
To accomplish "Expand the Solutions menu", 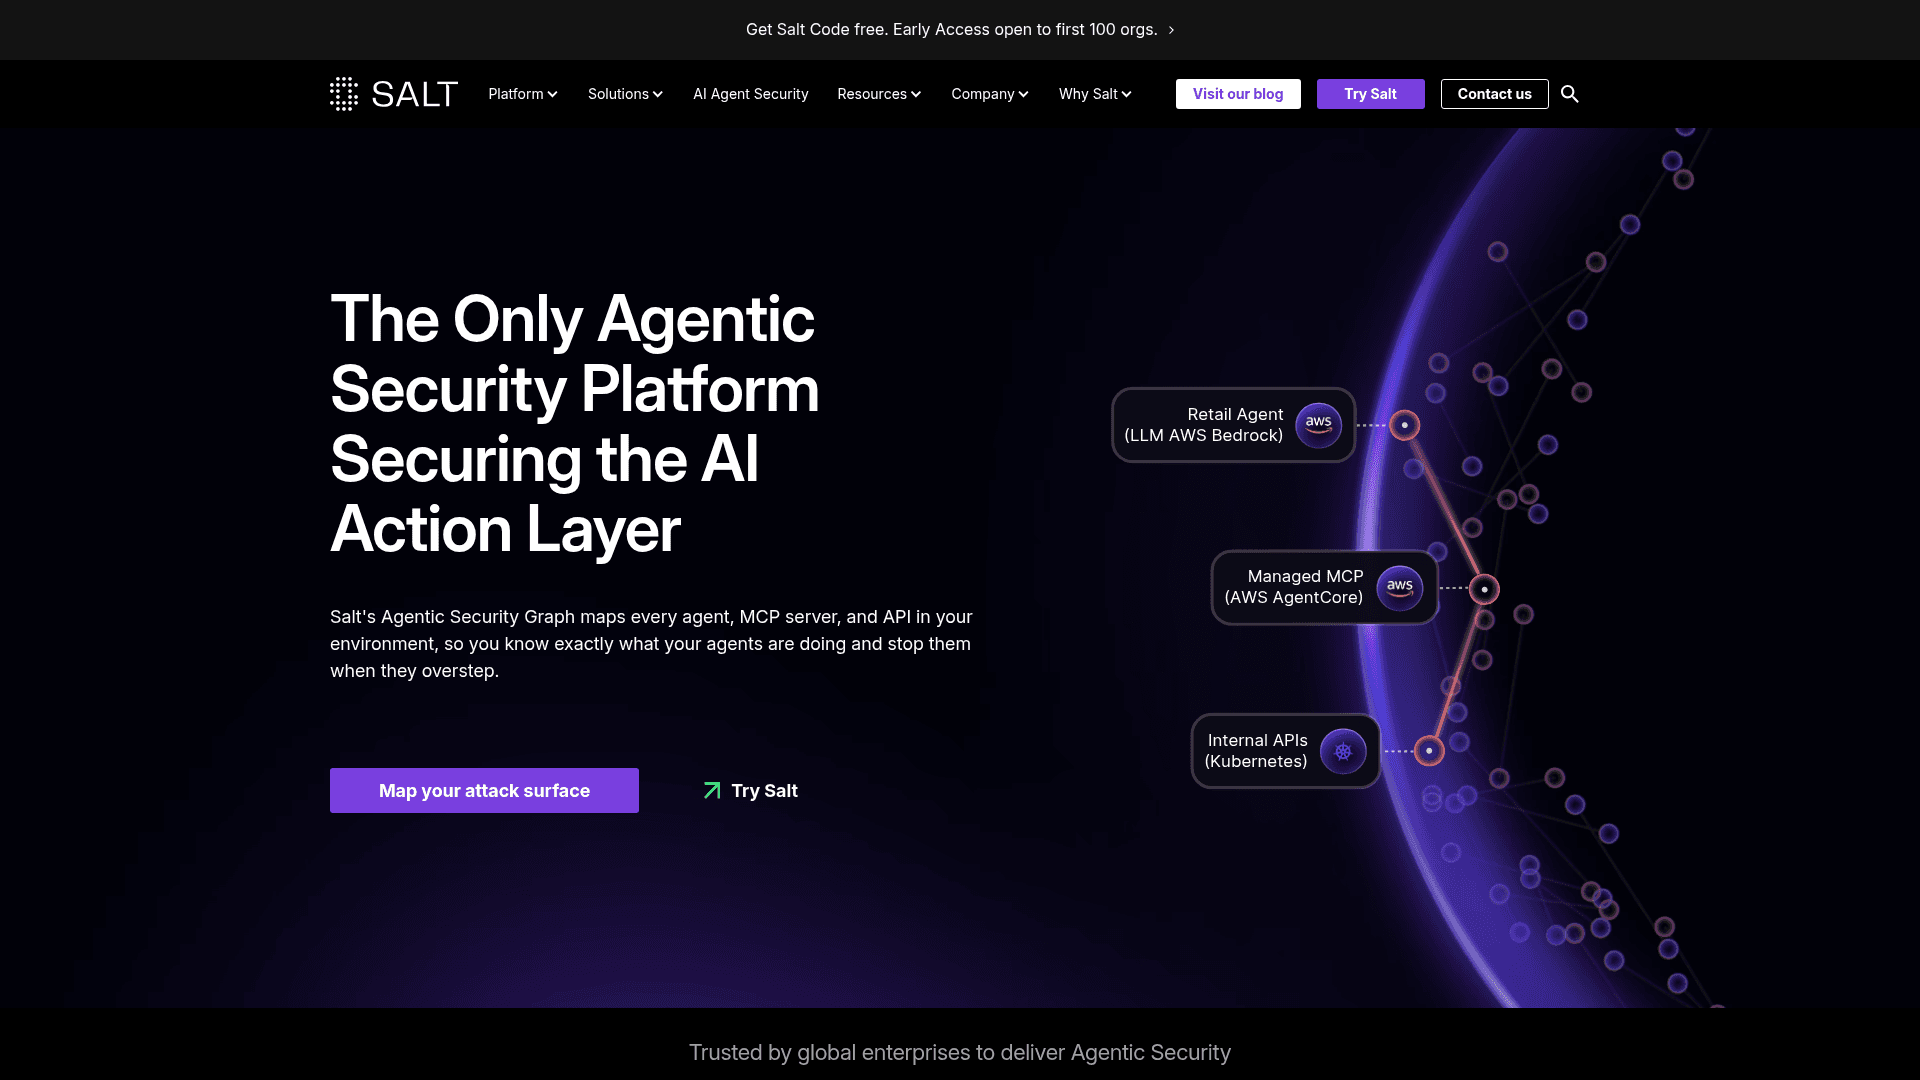I will tap(625, 94).
